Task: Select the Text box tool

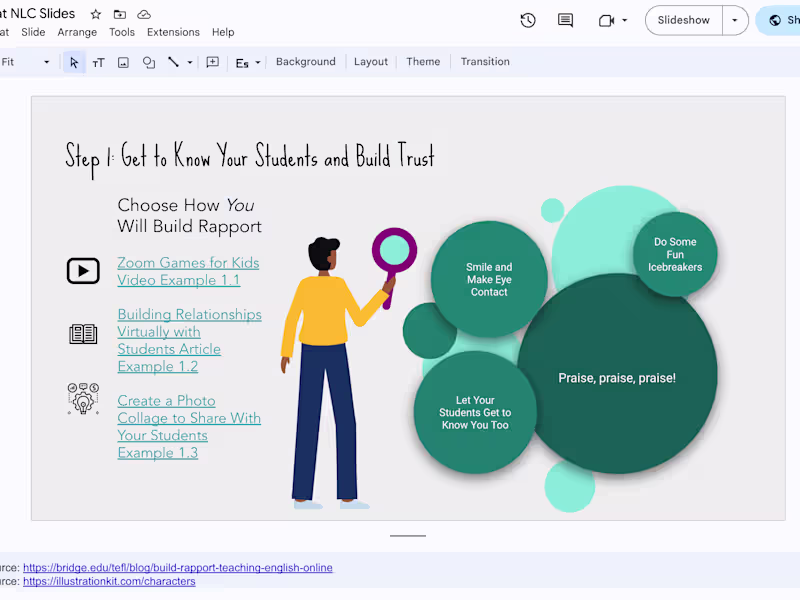Action: [98, 62]
